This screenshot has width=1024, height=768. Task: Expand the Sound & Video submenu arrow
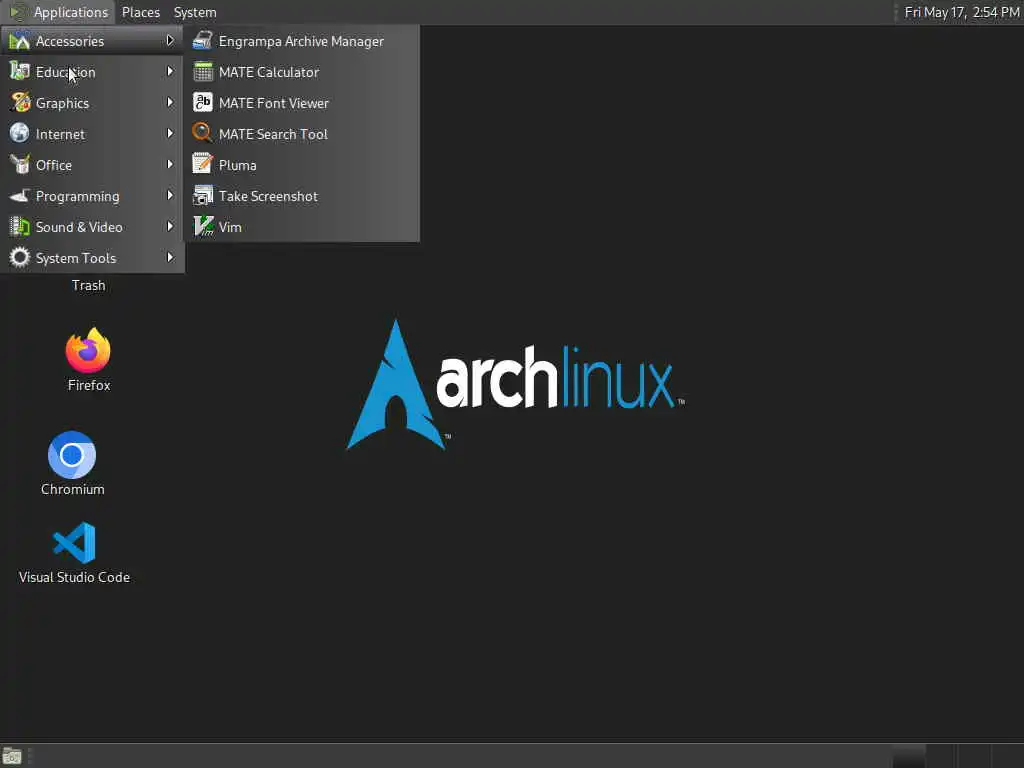tap(170, 227)
